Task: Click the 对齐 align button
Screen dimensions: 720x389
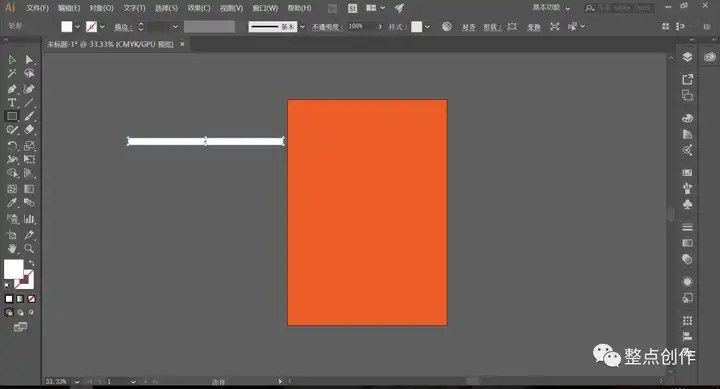Action: tap(468, 28)
